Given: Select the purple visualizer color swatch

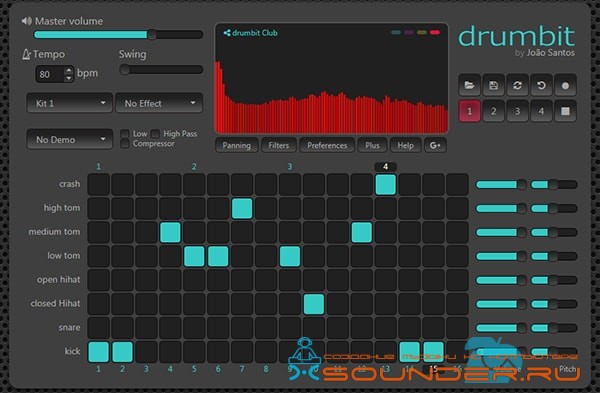Looking at the screenshot, I should click(409, 33).
